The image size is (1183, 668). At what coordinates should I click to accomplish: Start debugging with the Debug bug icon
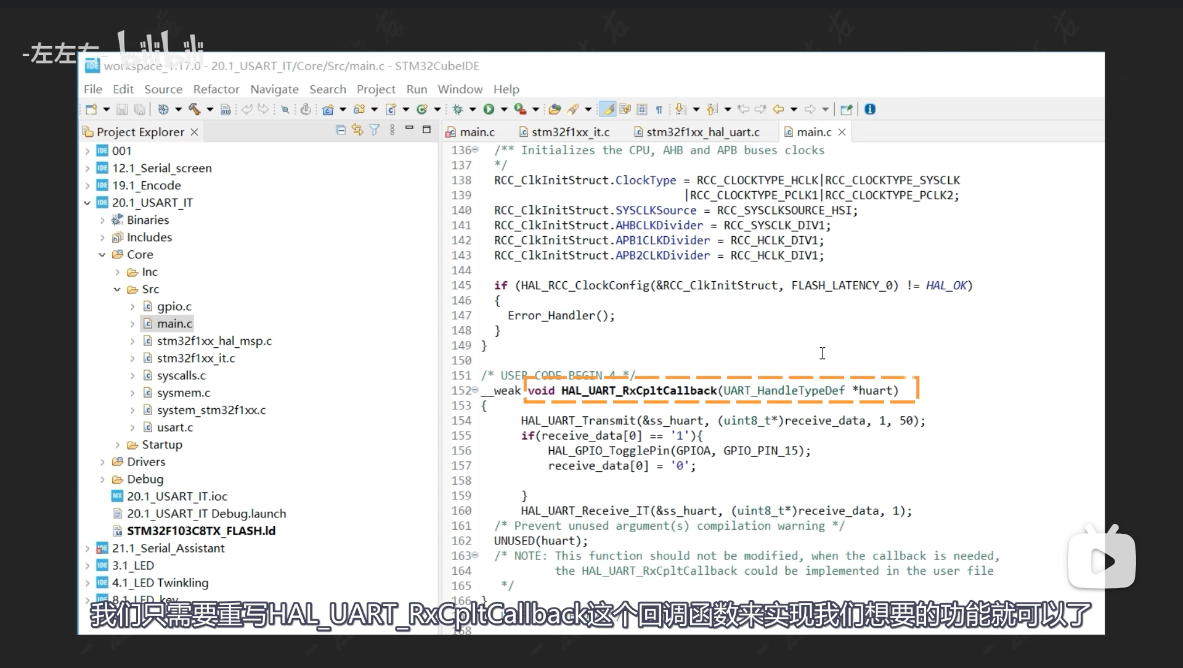457,109
